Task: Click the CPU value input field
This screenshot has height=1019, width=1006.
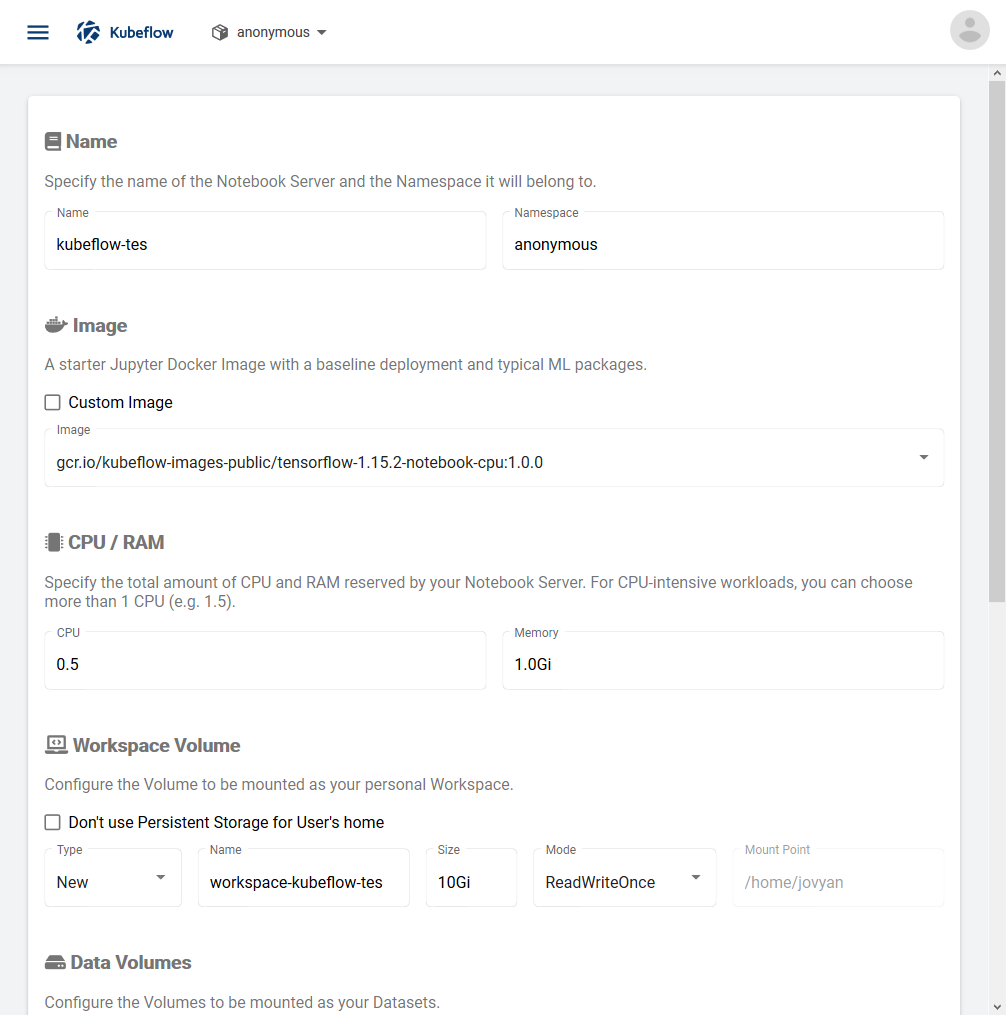Action: point(265,664)
